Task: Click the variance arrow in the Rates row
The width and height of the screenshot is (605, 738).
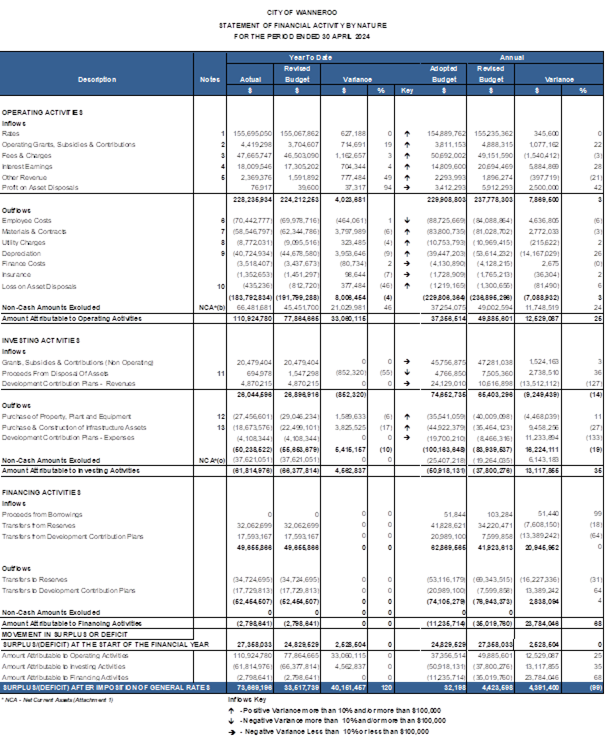Action: pyautogui.click(x=407, y=133)
